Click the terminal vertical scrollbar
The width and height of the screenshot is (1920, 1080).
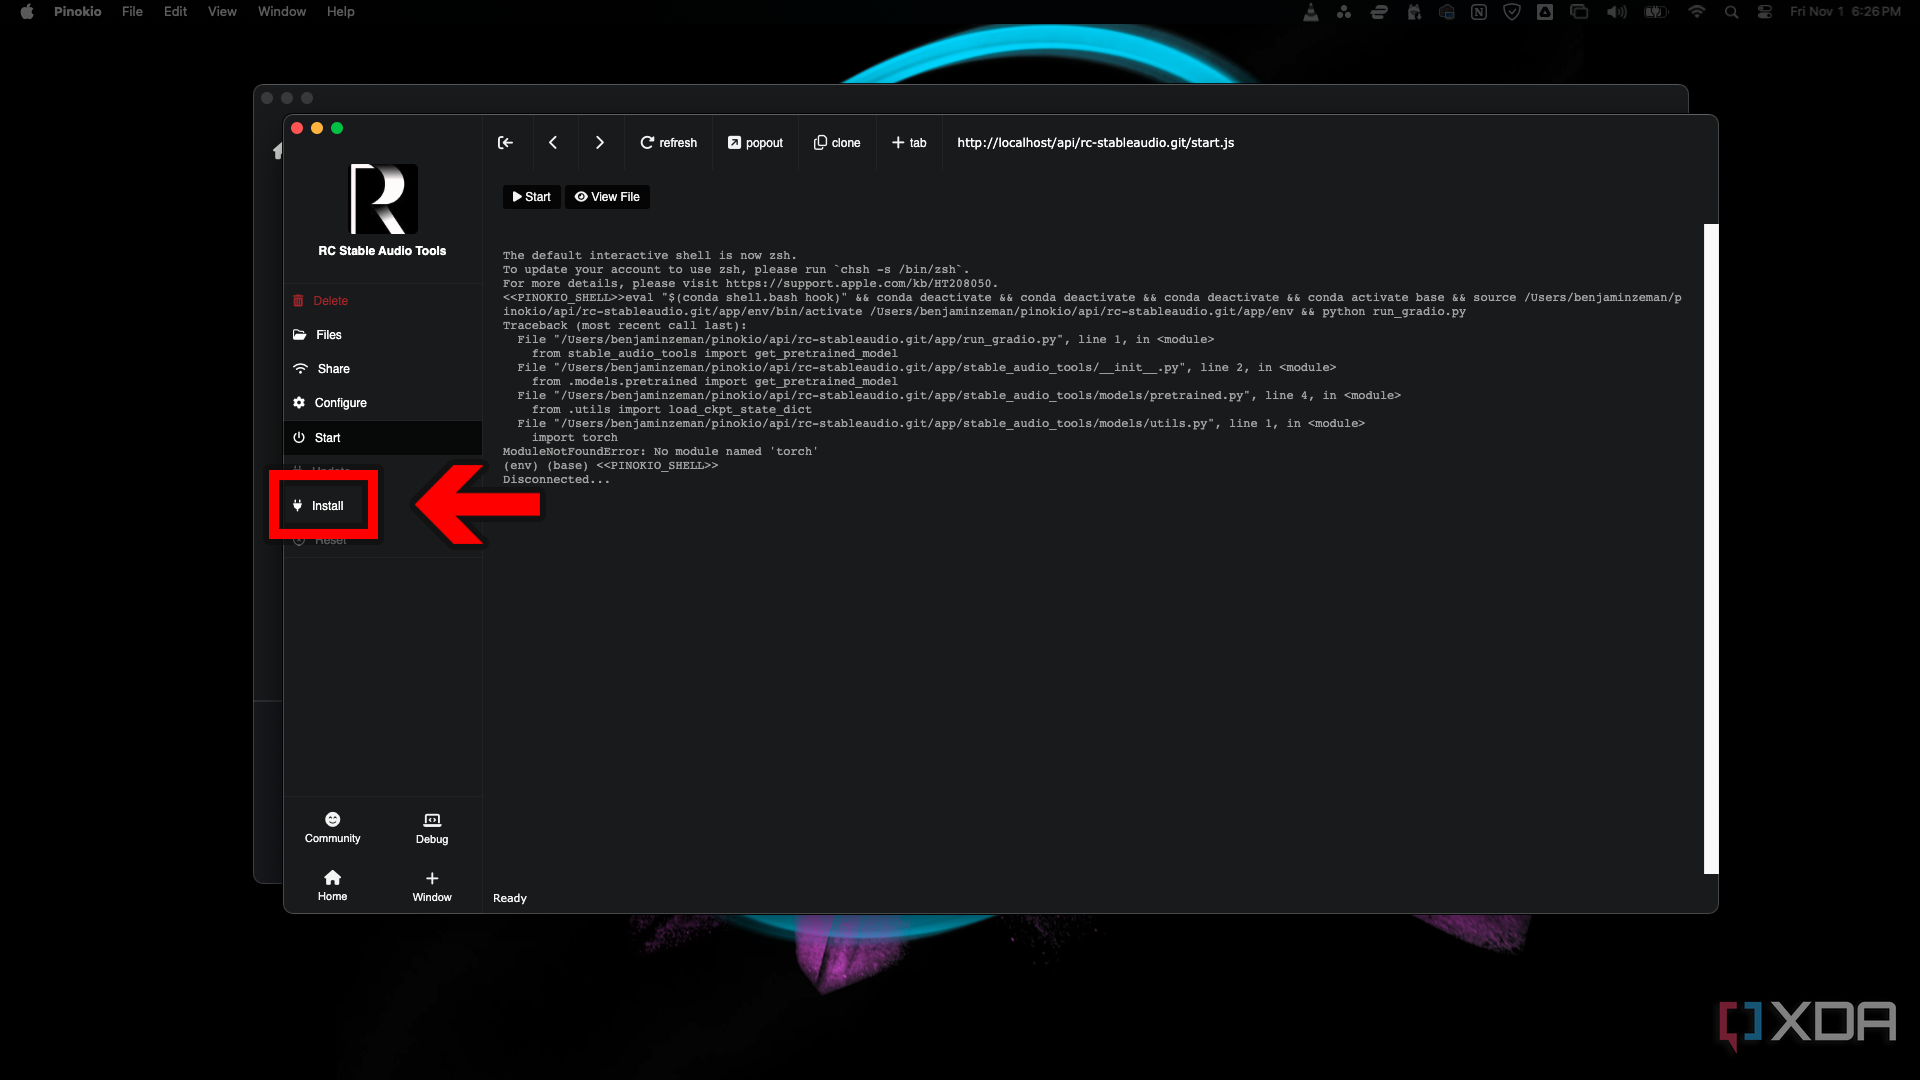pos(1710,548)
